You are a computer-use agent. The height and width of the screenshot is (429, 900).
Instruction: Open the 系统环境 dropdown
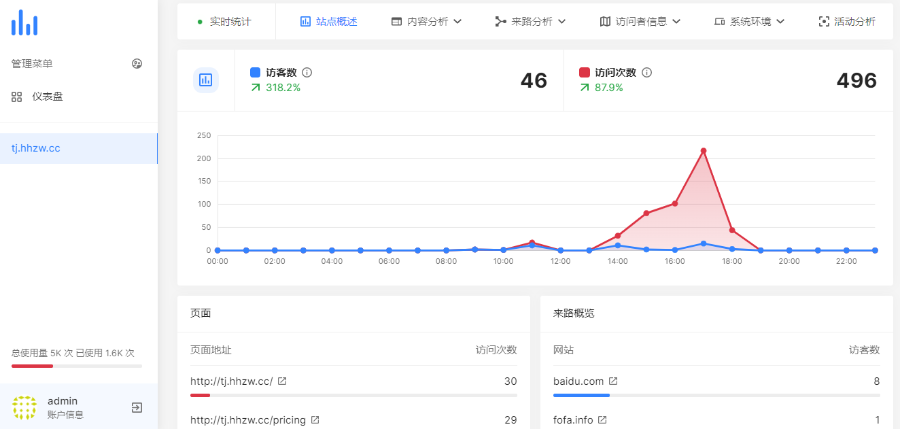point(749,22)
